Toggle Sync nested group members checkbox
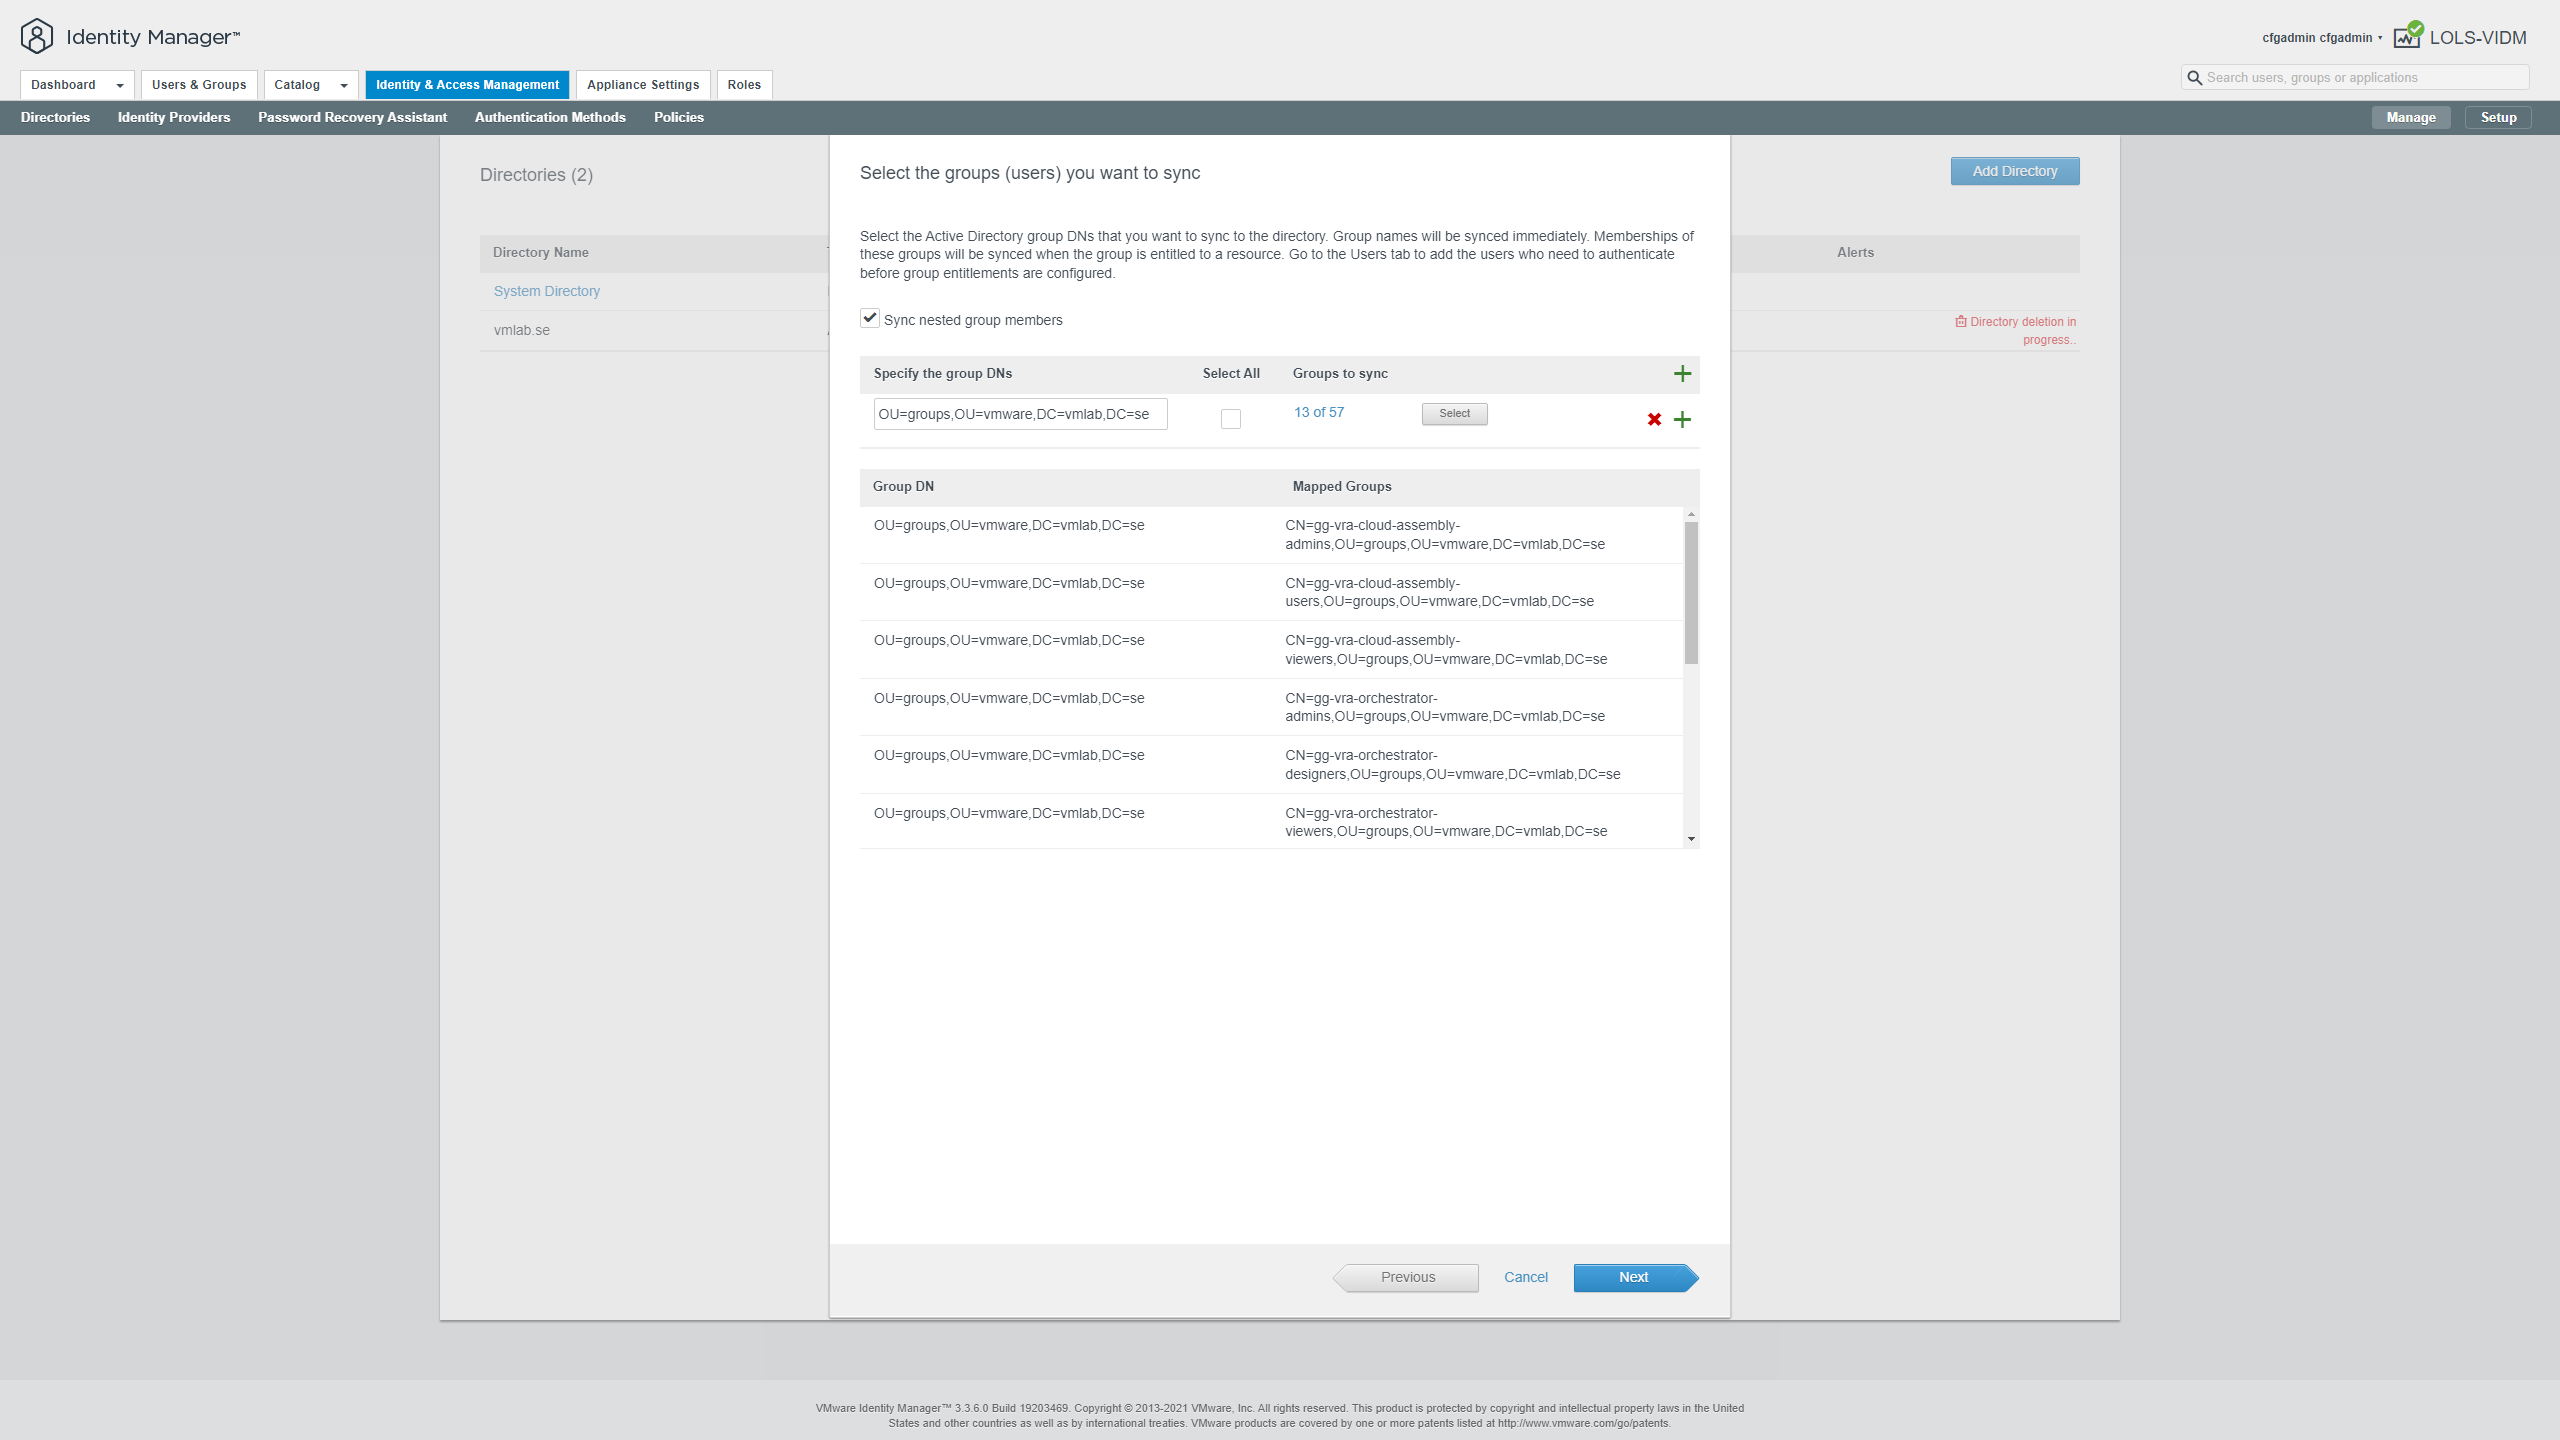This screenshot has width=2560, height=1440. pos(869,318)
